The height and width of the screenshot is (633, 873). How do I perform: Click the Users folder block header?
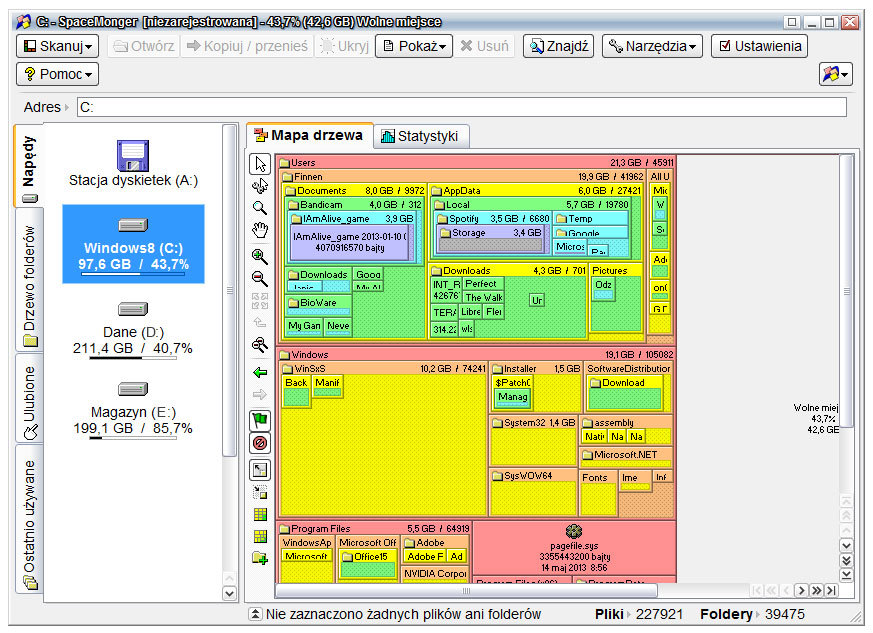click(476, 163)
